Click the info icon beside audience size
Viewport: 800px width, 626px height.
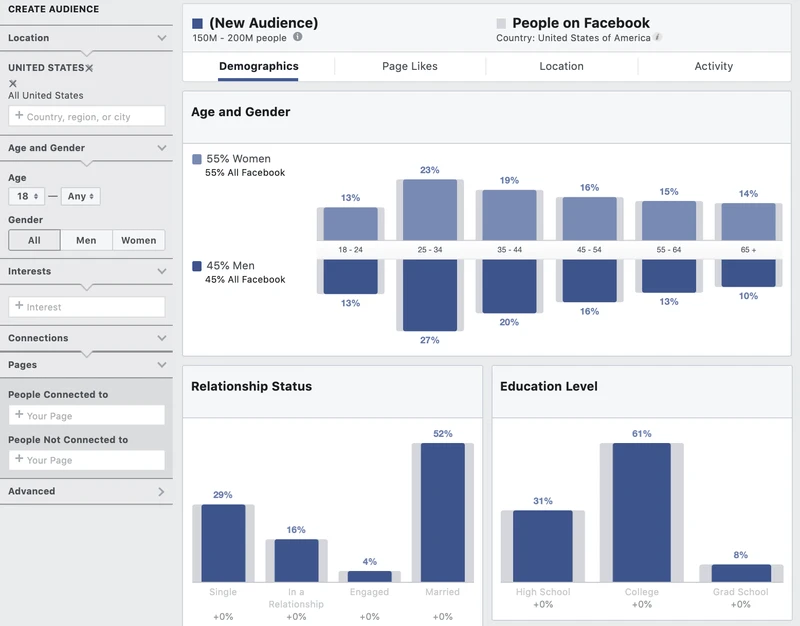(x=298, y=37)
